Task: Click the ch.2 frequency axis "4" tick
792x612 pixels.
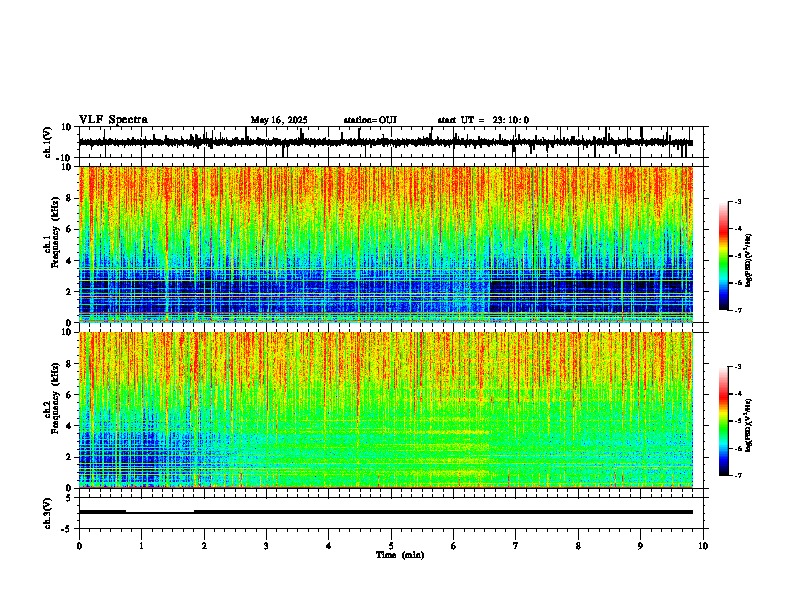Action: coord(69,426)
